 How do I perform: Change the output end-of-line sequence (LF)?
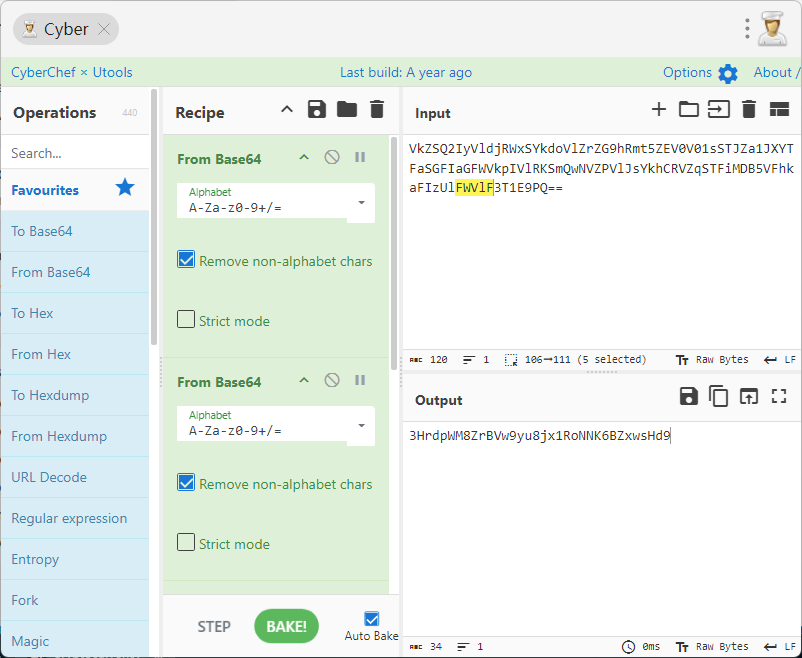tap(779, 647)
